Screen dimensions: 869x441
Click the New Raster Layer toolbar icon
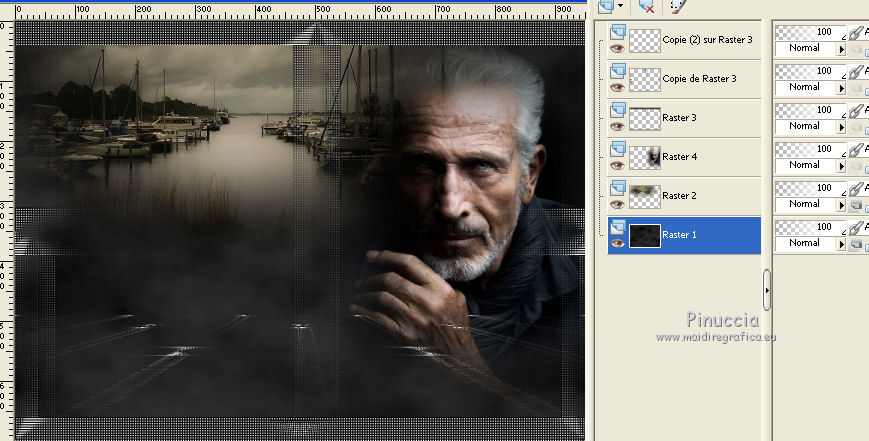(x=606, y=6)
